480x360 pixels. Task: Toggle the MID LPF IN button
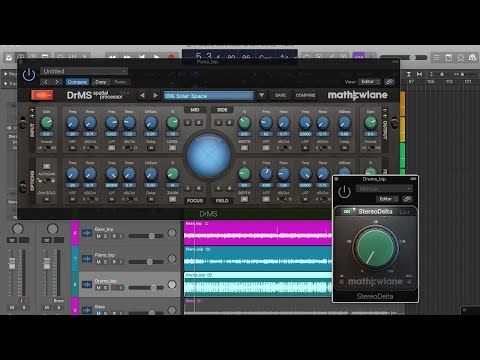[x=111, y=148]
